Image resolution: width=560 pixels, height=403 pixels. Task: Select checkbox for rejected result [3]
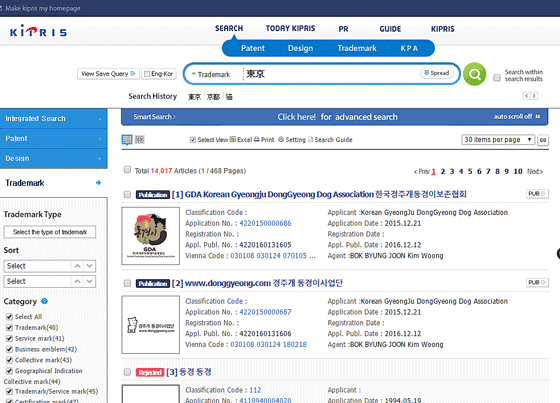(x=127, y=372)
